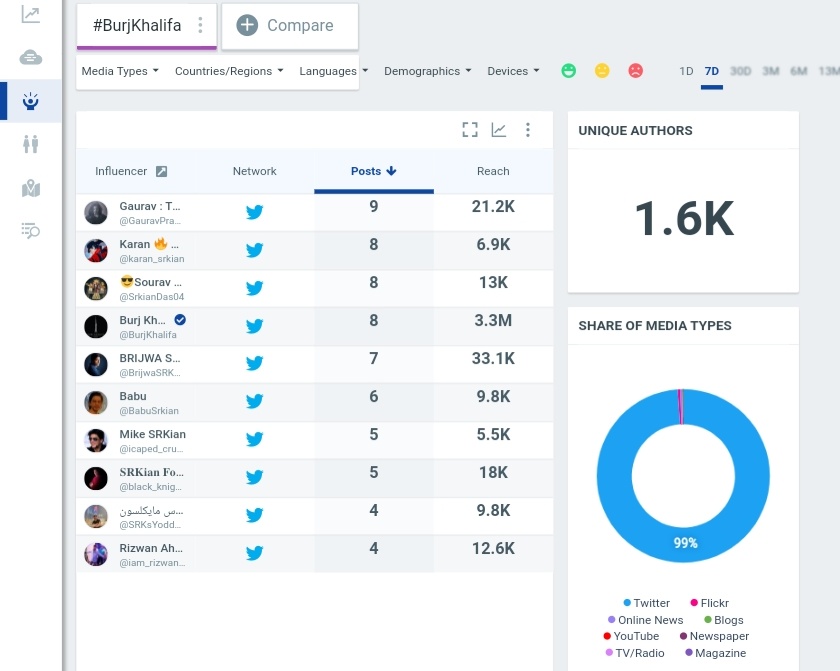This screenshot has width=840, height=671.
Task: Toggle the neutral sentiment emoji filter
Action: [602, 71]
